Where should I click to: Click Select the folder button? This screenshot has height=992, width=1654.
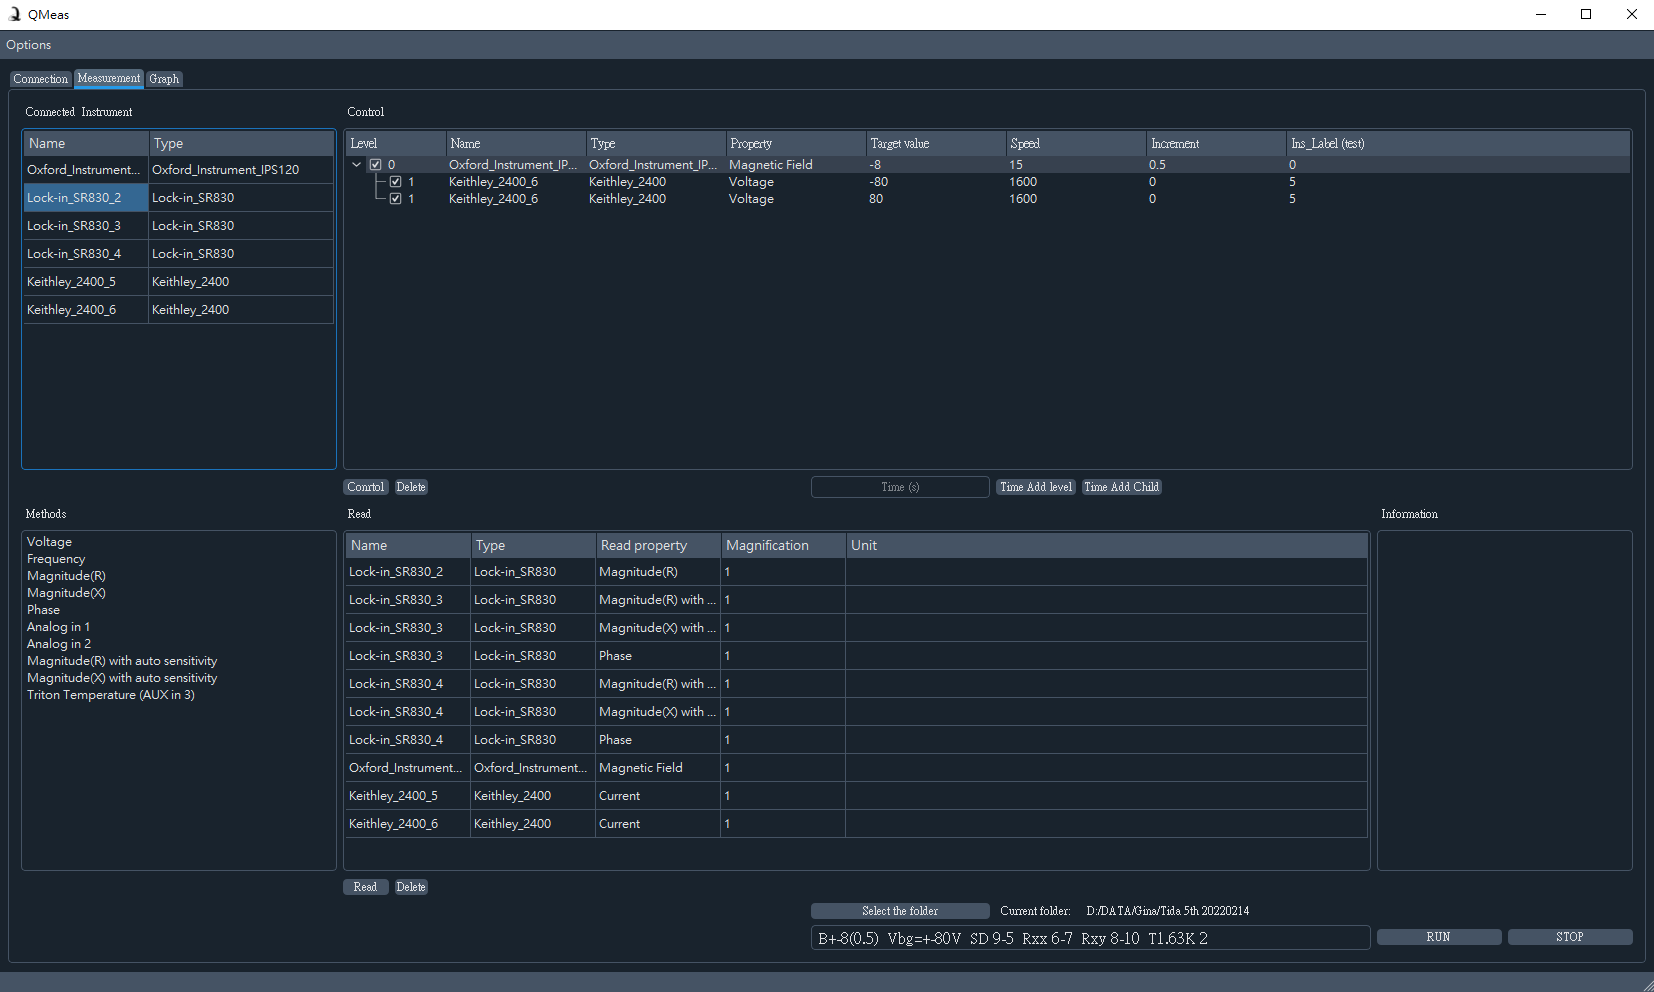pos(900,911)
